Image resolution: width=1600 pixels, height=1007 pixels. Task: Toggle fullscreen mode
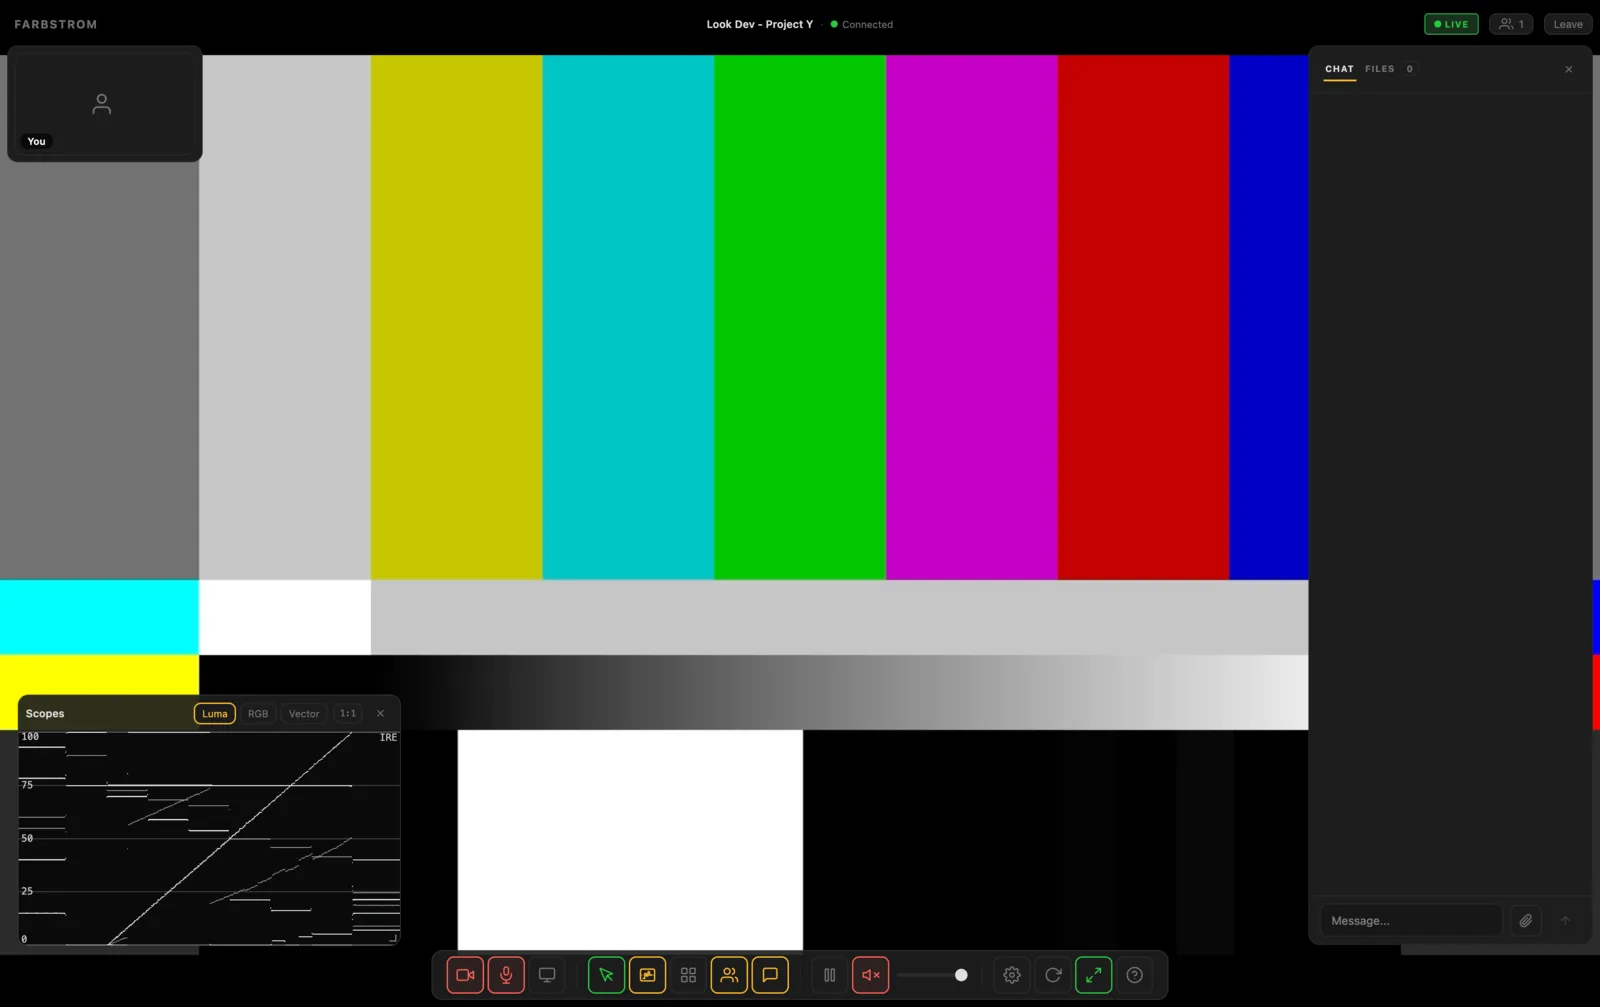(1094, 975)
